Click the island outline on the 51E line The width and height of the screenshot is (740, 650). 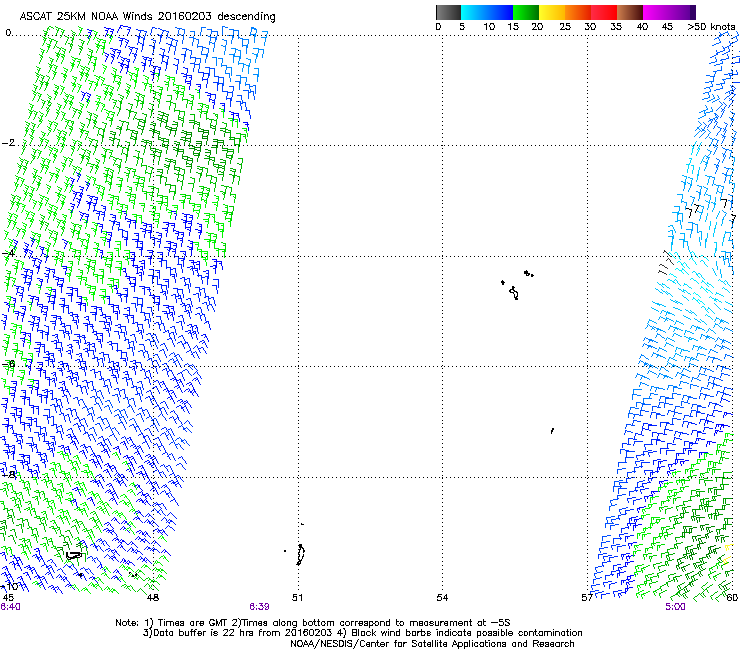301,555
